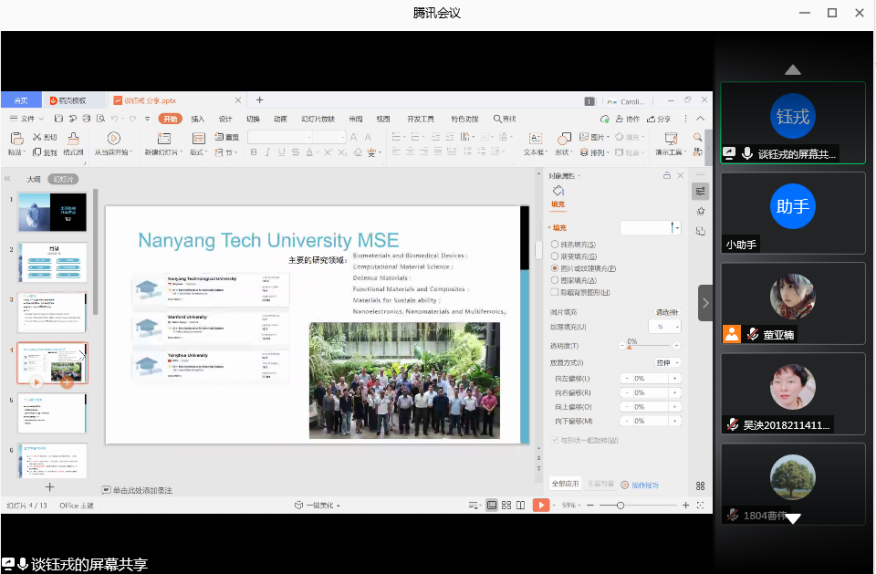
Task: Select Pattern fill radio option
Action: coord(555,280)
